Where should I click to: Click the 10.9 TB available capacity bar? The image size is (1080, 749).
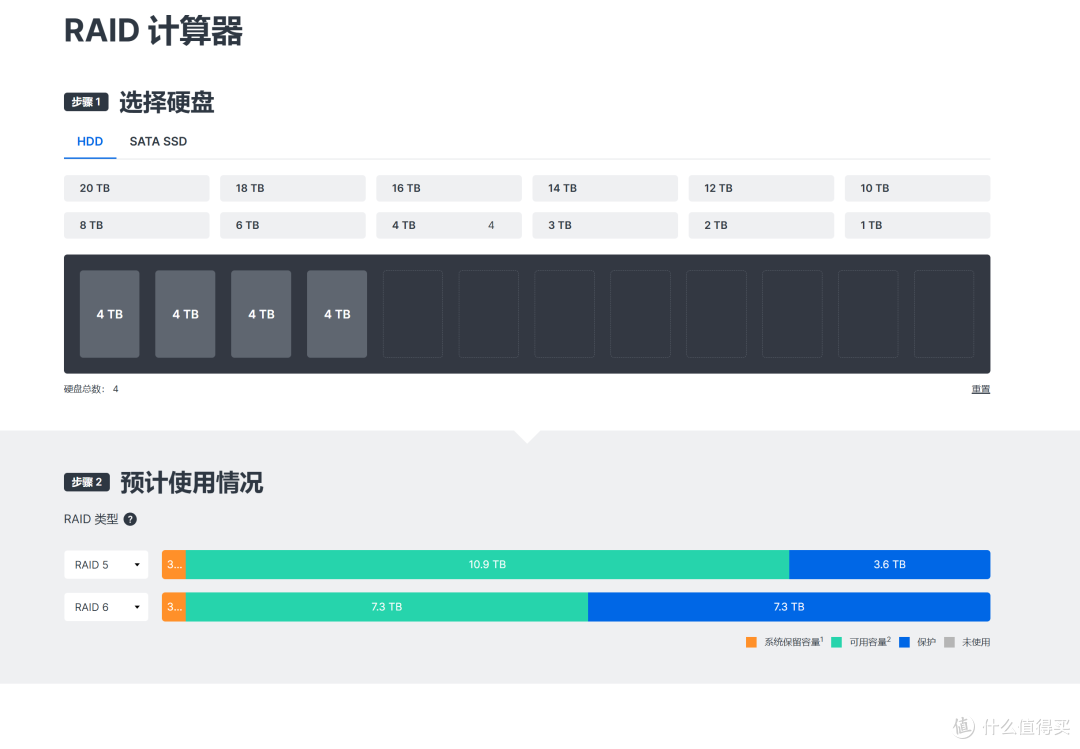pos(488,564)
